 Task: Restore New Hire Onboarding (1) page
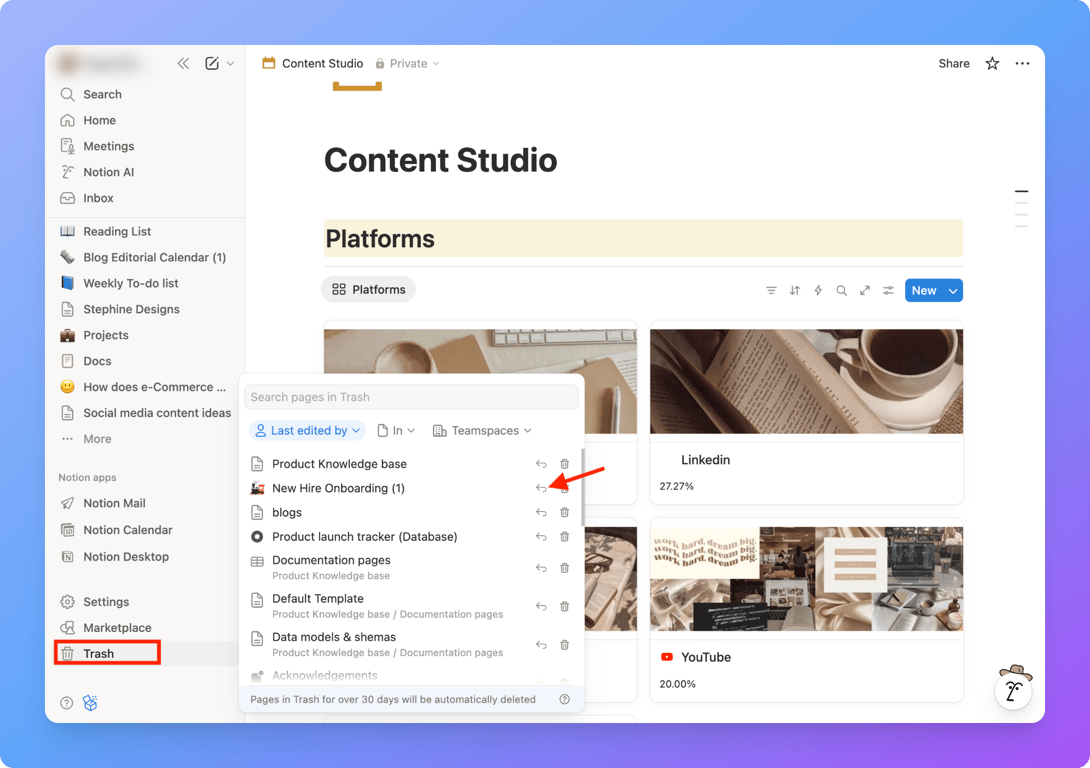541,488
